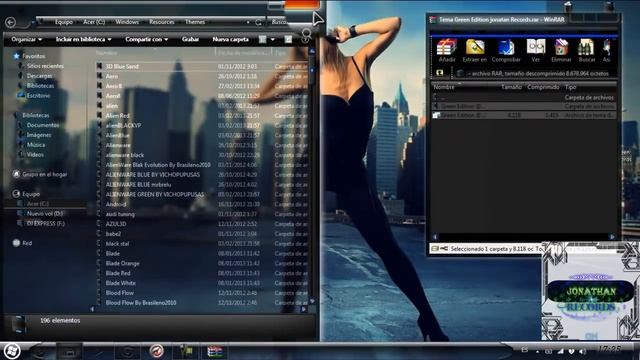Select Música library in sidebar
The image size is (640, 360).
(x=36, y=144)
